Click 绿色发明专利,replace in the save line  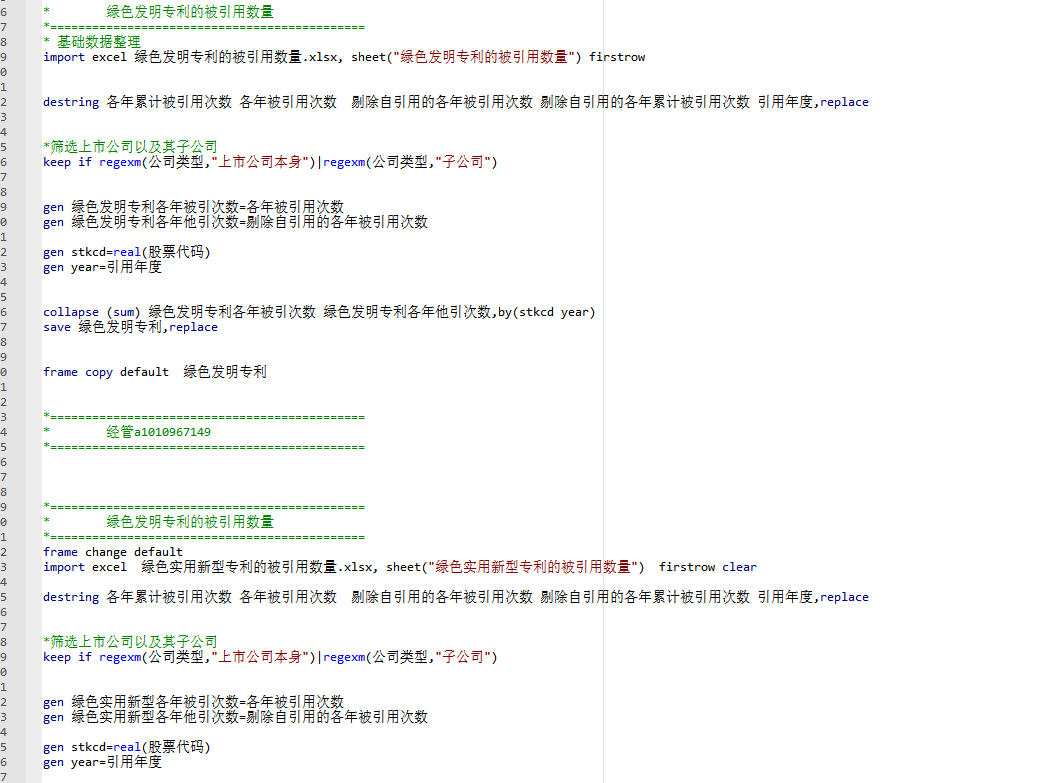pos(147,327)
